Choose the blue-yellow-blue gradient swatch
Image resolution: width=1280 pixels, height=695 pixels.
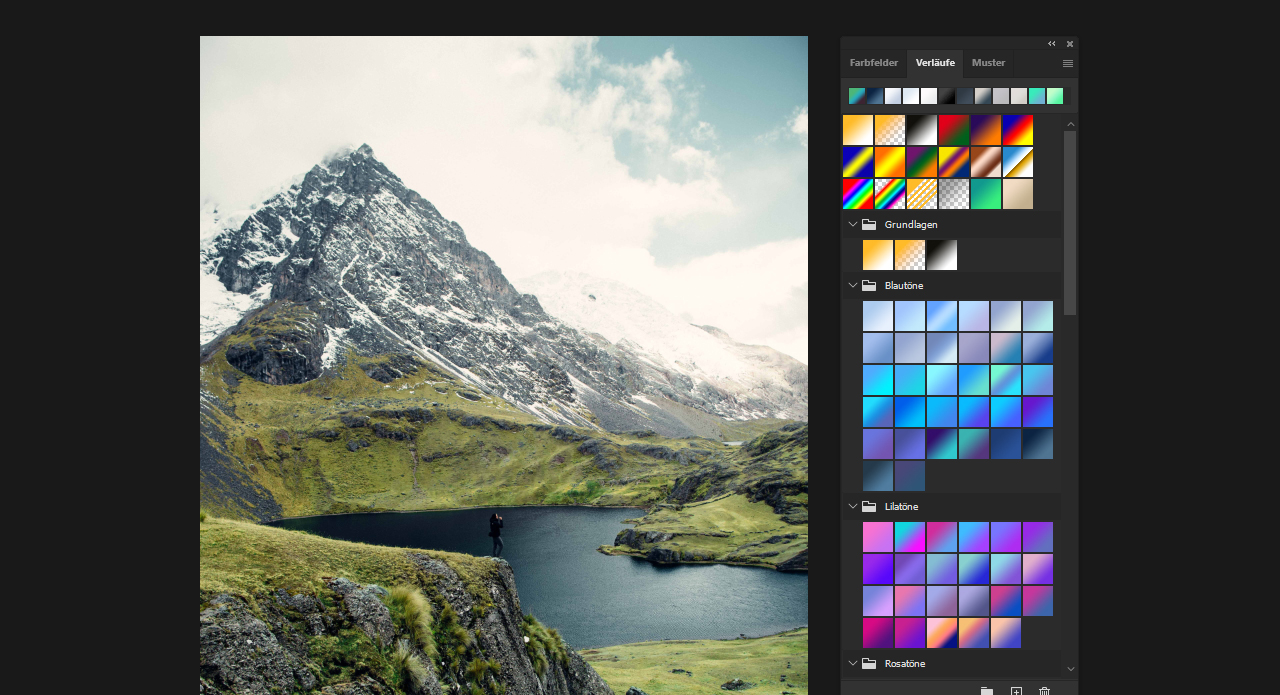point(858,162)
